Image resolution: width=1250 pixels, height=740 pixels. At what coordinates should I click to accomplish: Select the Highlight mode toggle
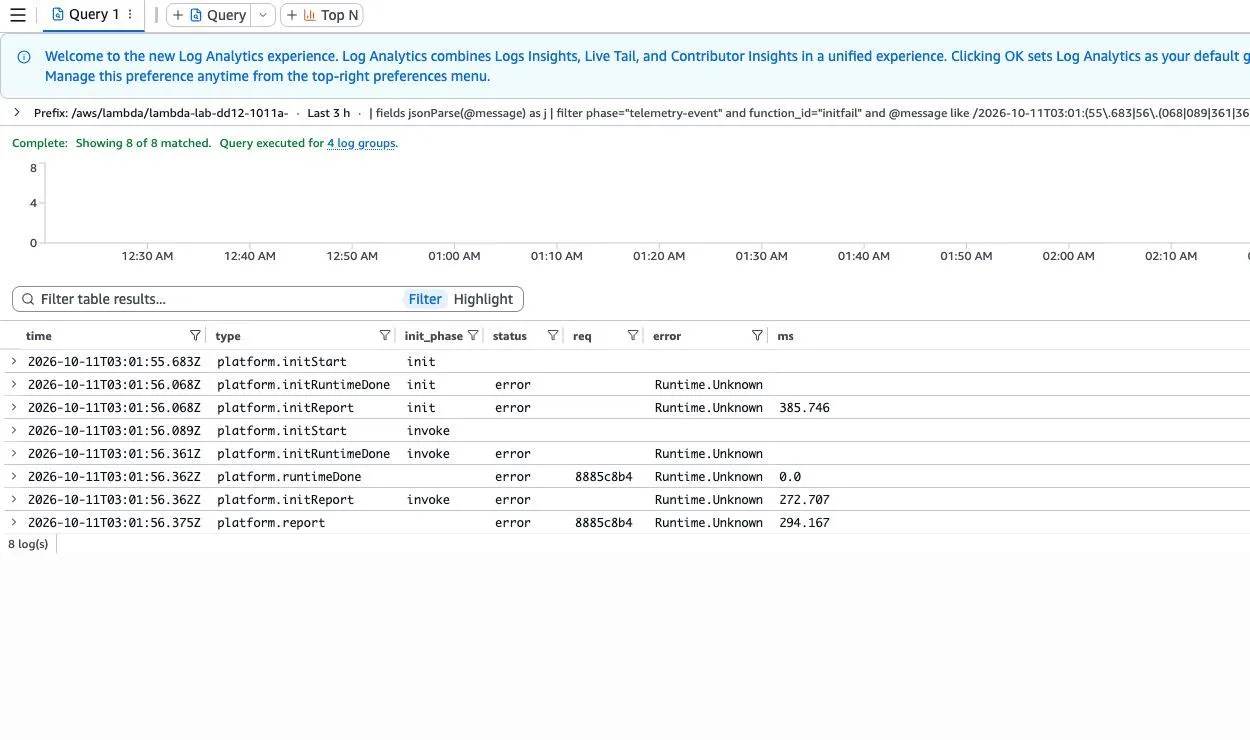pyautogui.click(x=483, y=299)
